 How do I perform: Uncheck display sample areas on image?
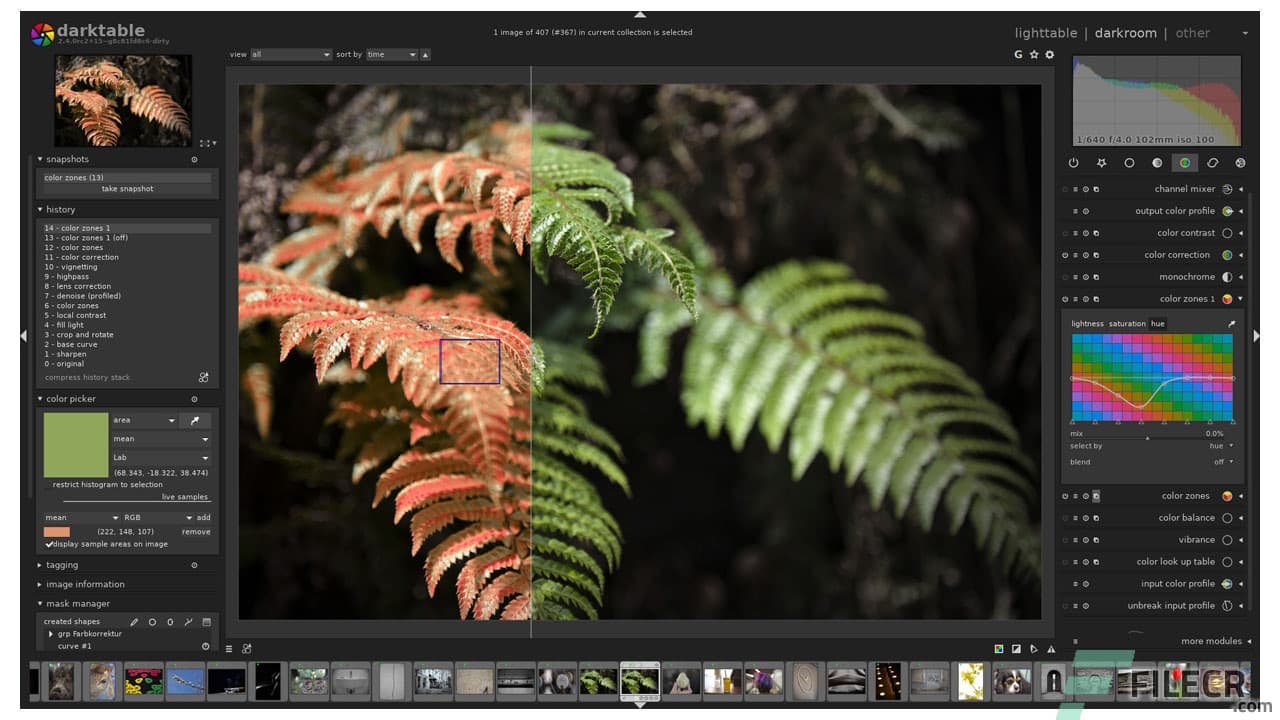pos(48,544)
